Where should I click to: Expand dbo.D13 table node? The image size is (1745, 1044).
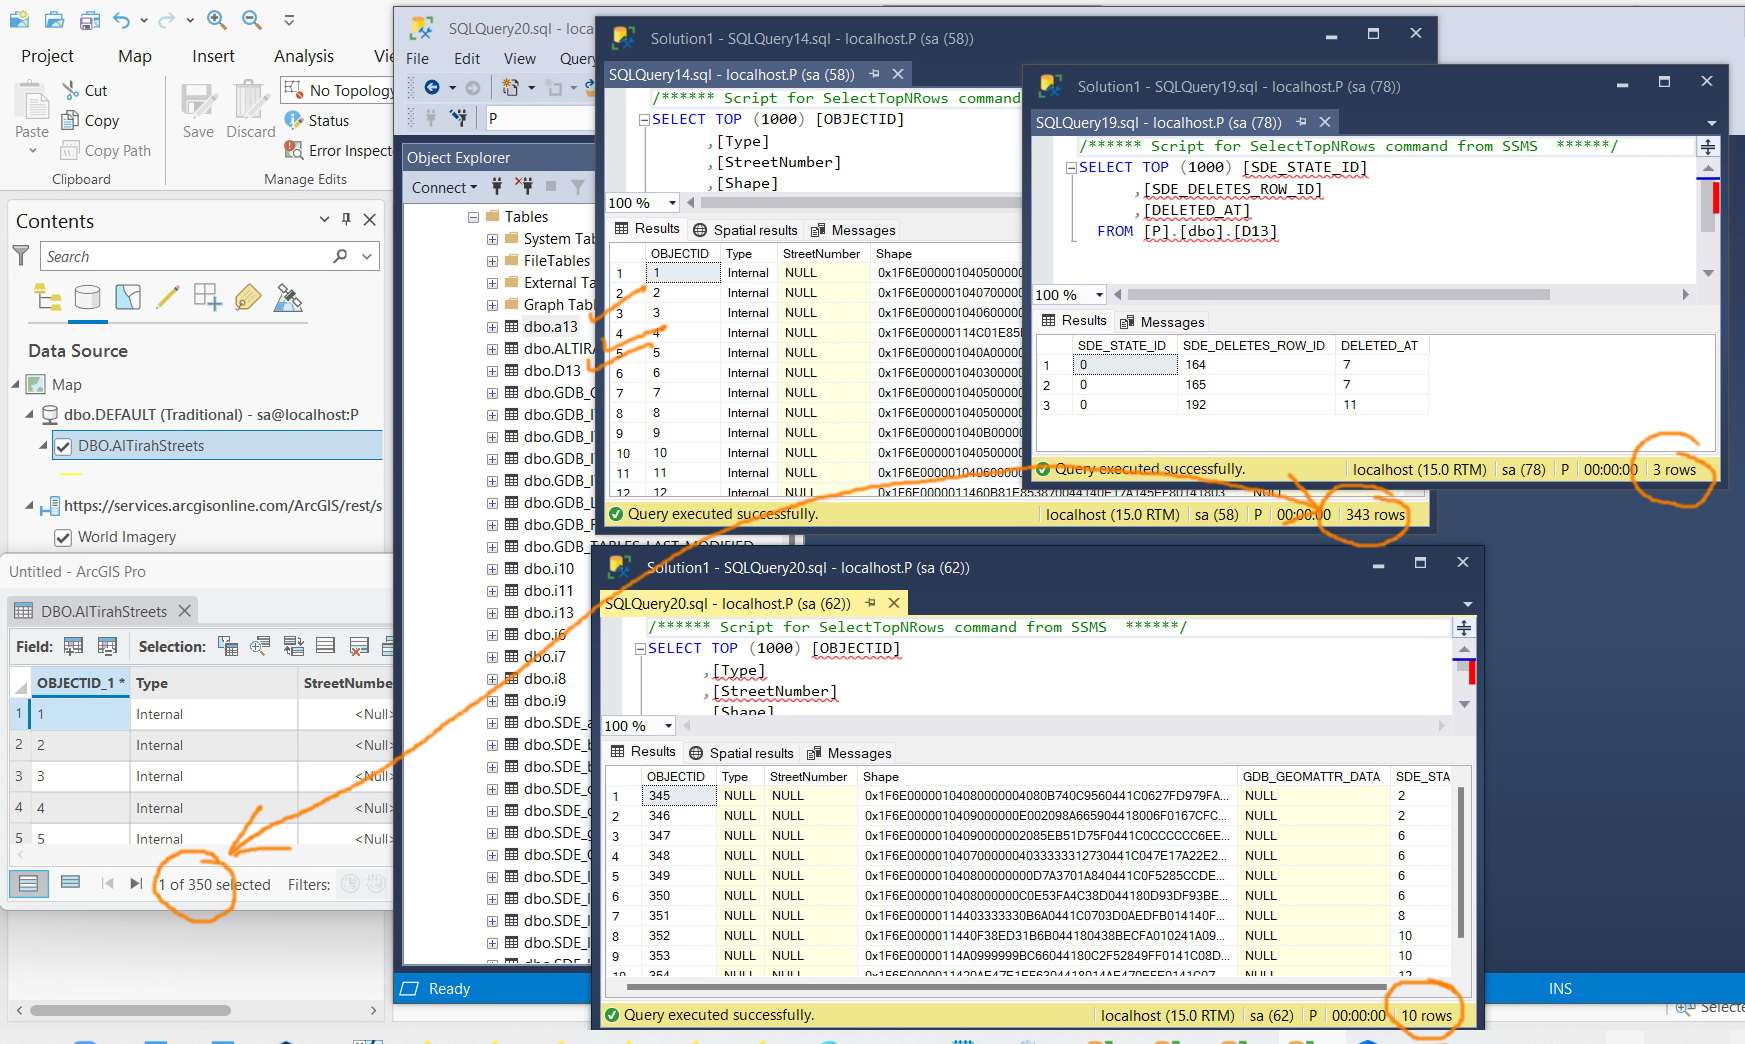click(492, 371)
